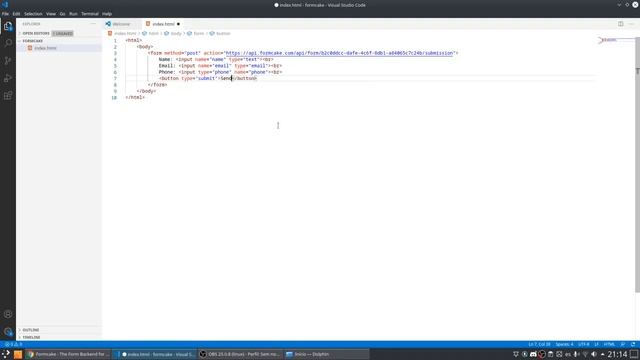
Task: Open the File menu
Action: [5, 14]
